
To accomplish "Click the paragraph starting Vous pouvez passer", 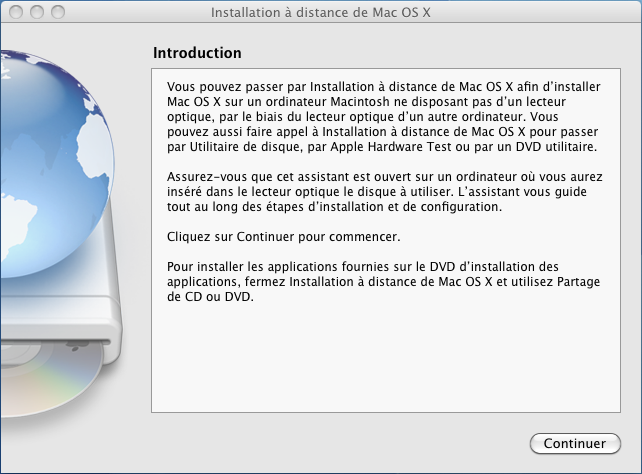I will [x=384, y=117].
